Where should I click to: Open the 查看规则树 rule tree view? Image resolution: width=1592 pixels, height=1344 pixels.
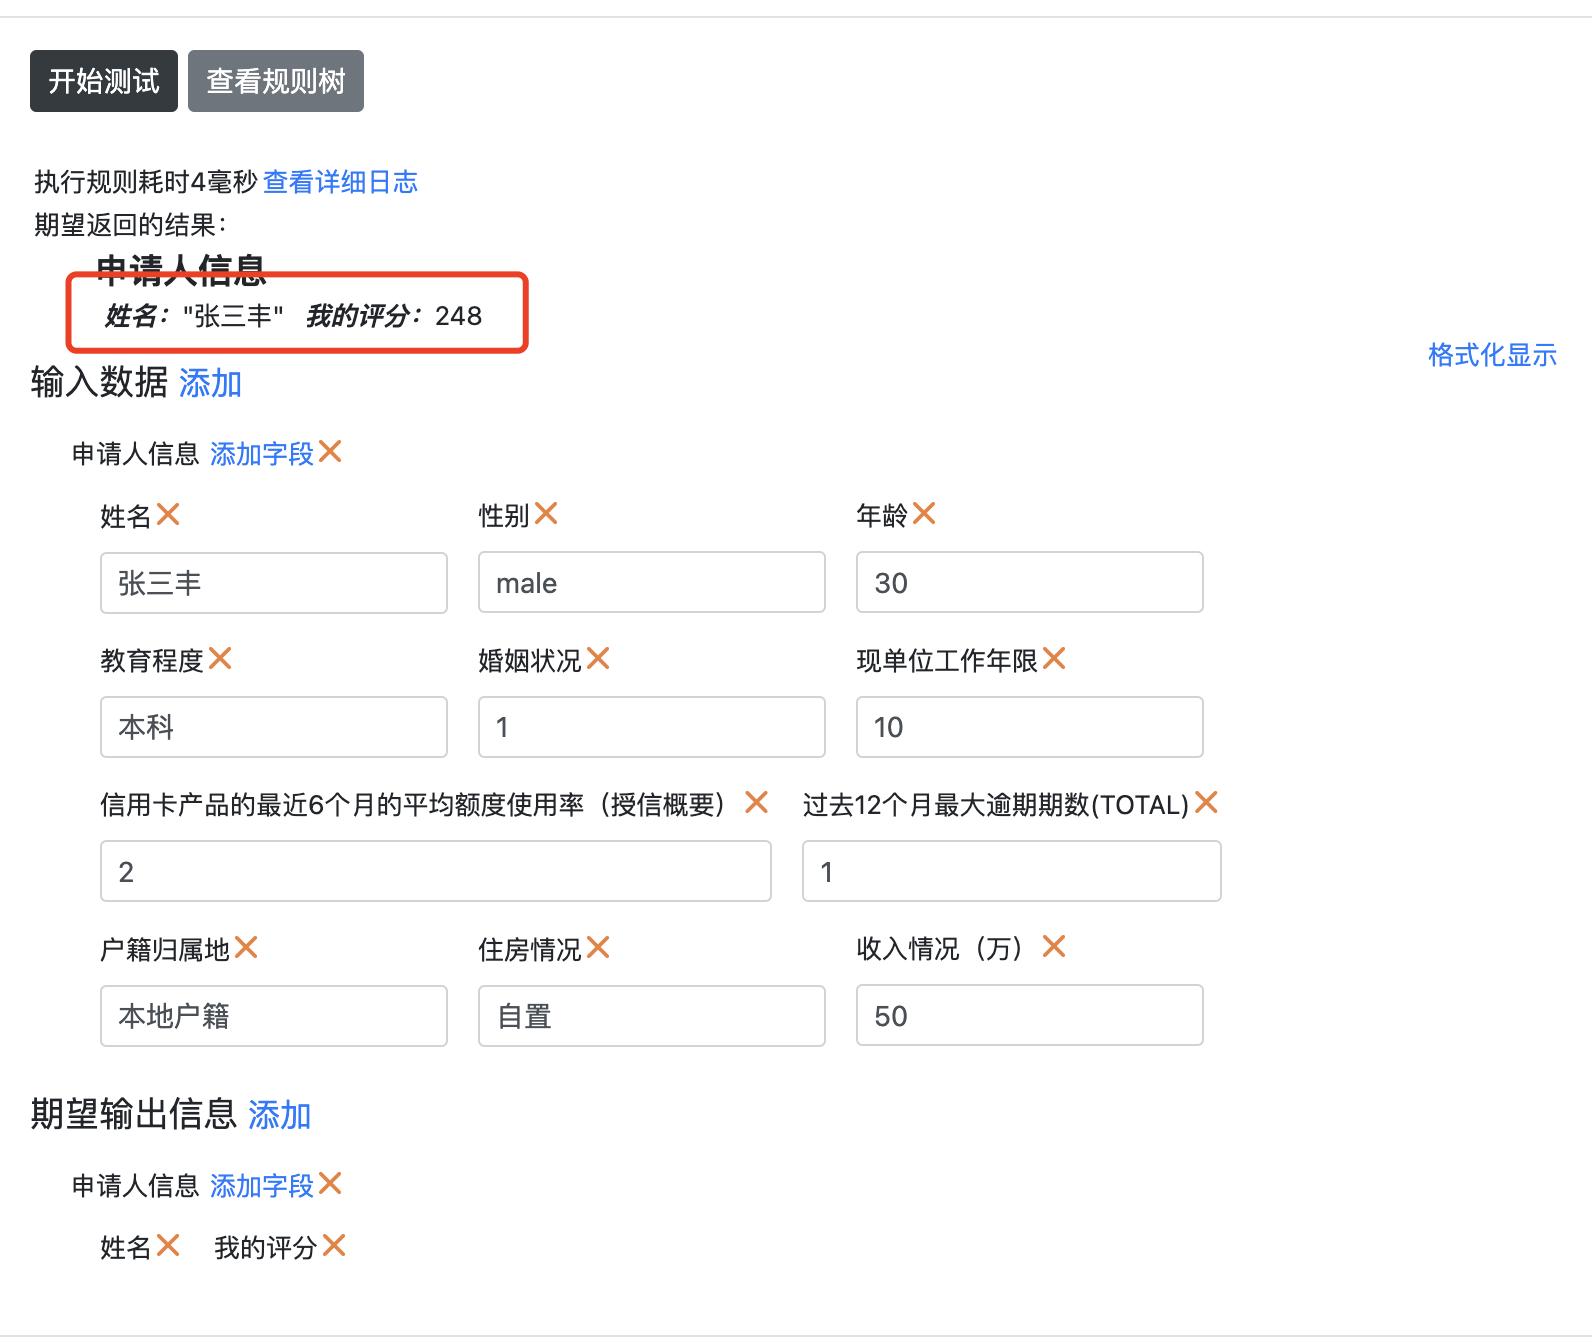coord(276,81)
